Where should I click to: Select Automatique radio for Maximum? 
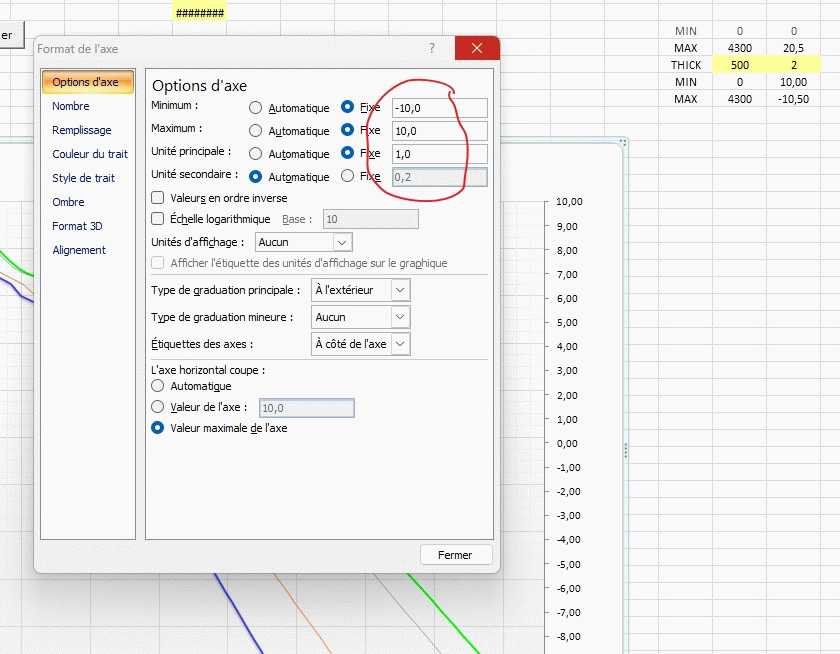(256, 131)
